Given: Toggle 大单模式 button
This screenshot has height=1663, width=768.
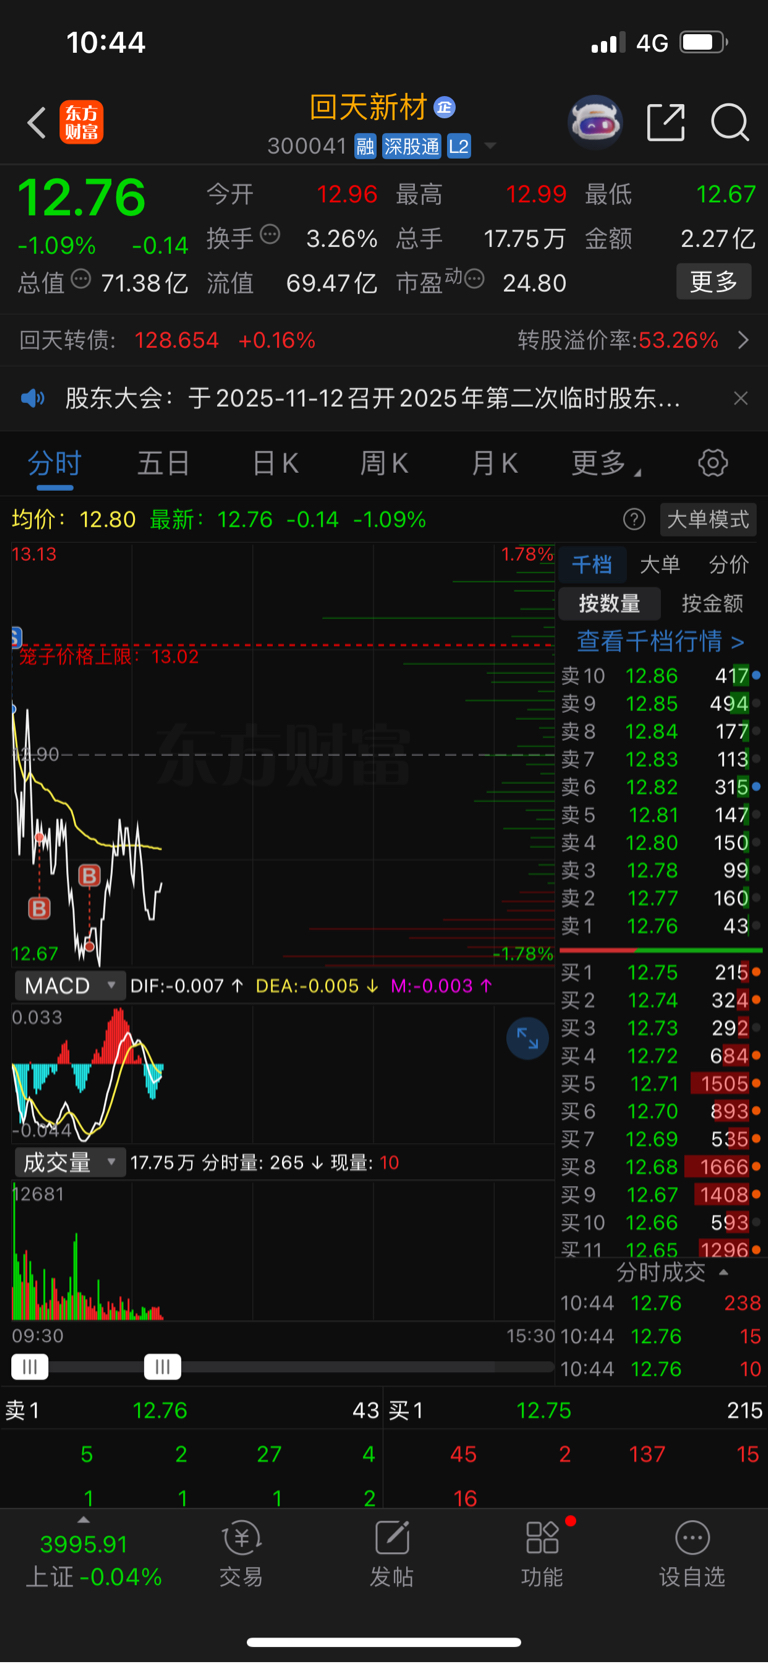Looking at the screenshot, I should tap(708, 519).
